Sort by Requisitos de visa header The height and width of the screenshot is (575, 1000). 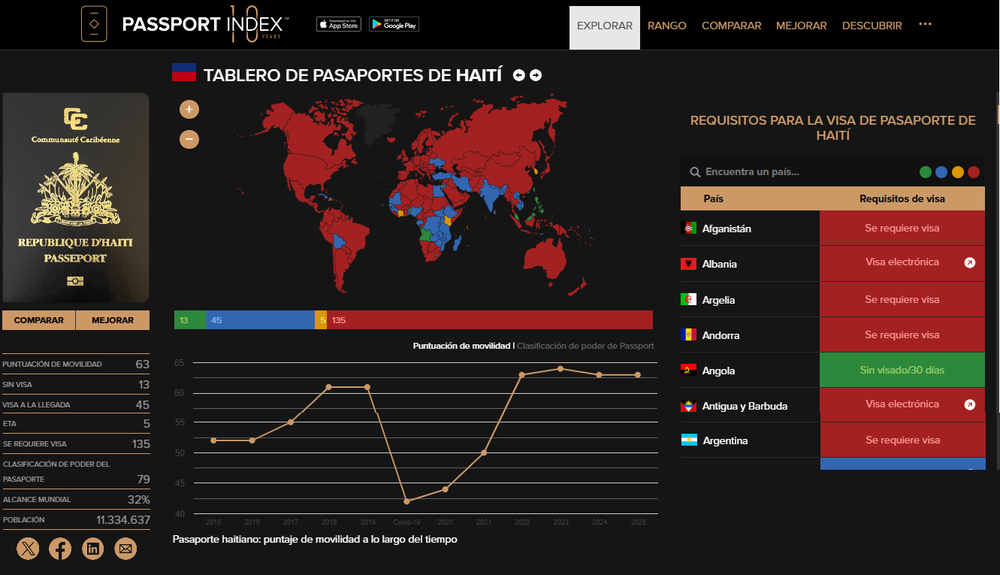(902, 198)
